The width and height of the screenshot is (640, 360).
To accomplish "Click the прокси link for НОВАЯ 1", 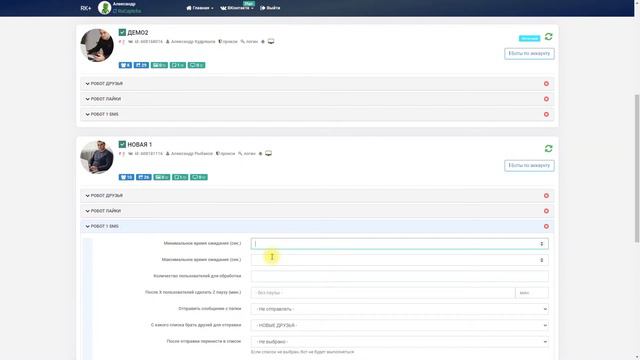I will (x=226, y=153).
